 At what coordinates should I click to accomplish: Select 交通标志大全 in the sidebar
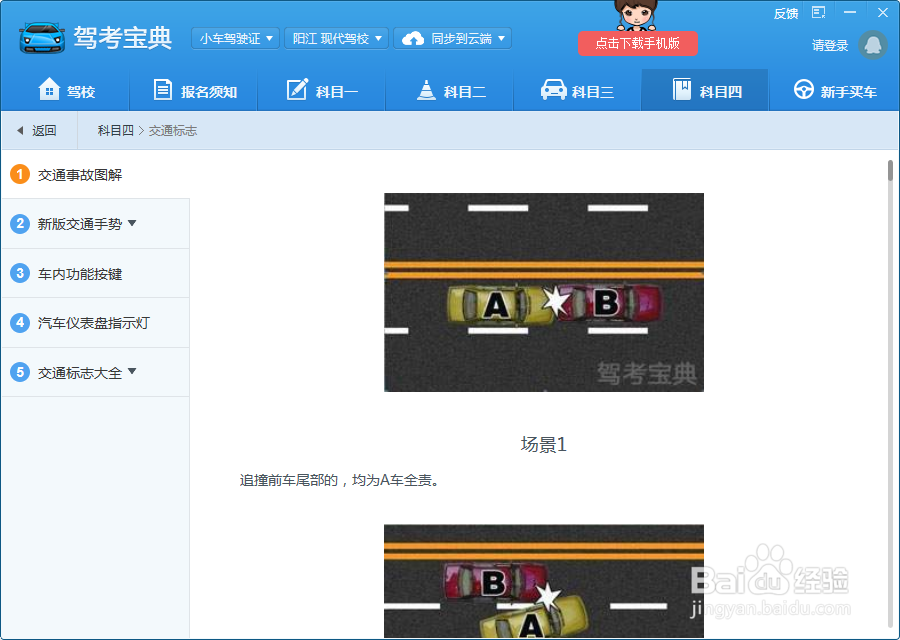click(95, 372)
